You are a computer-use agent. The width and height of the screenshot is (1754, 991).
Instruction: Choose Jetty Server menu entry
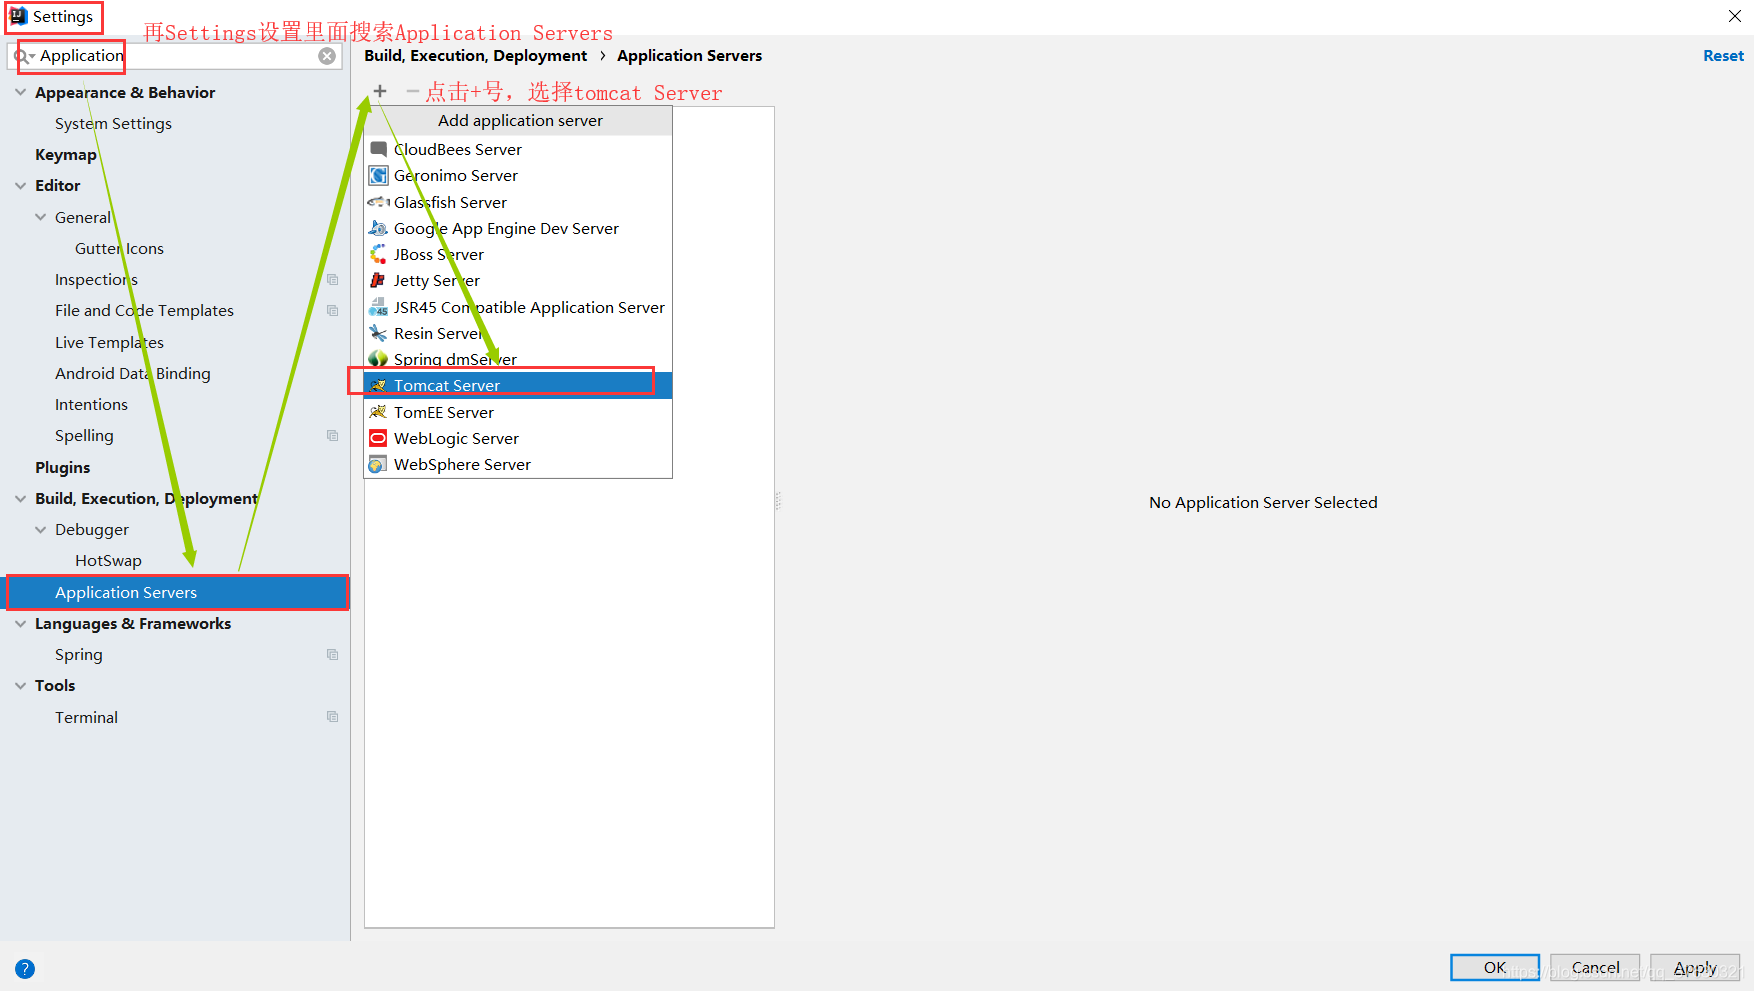[x=518, y=280]
